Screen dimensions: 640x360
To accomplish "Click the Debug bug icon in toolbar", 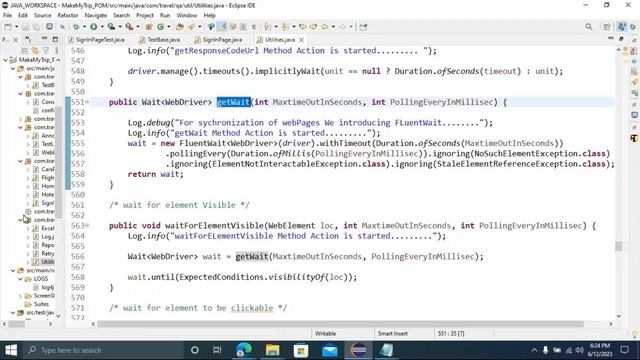I will point(76,27).
